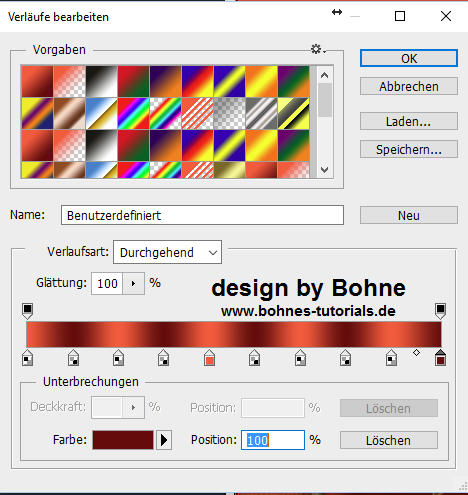
Task: Choose the black-to-white gradient preset in first row
Action: coord(102,81)
